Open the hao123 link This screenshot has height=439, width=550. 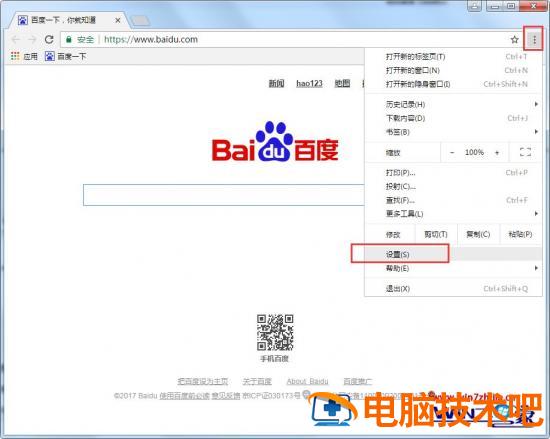pos(309,83)
